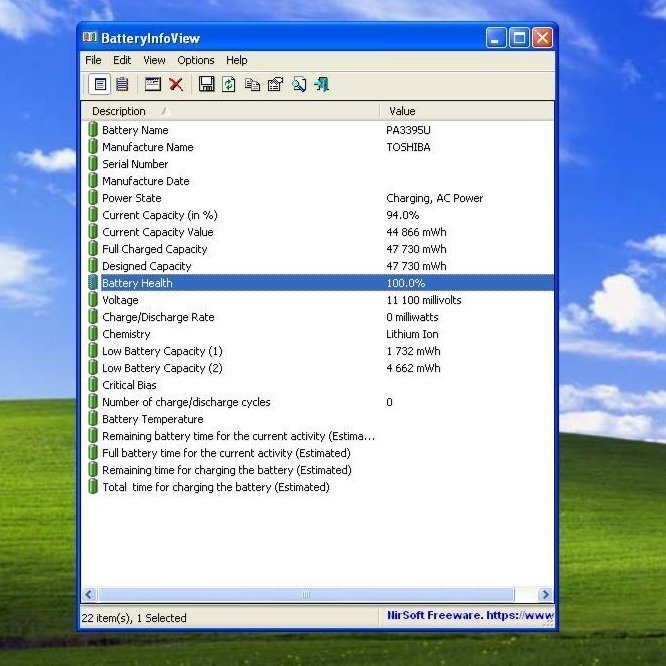Select 'Total time for charging the battery' row

point(317,487)
